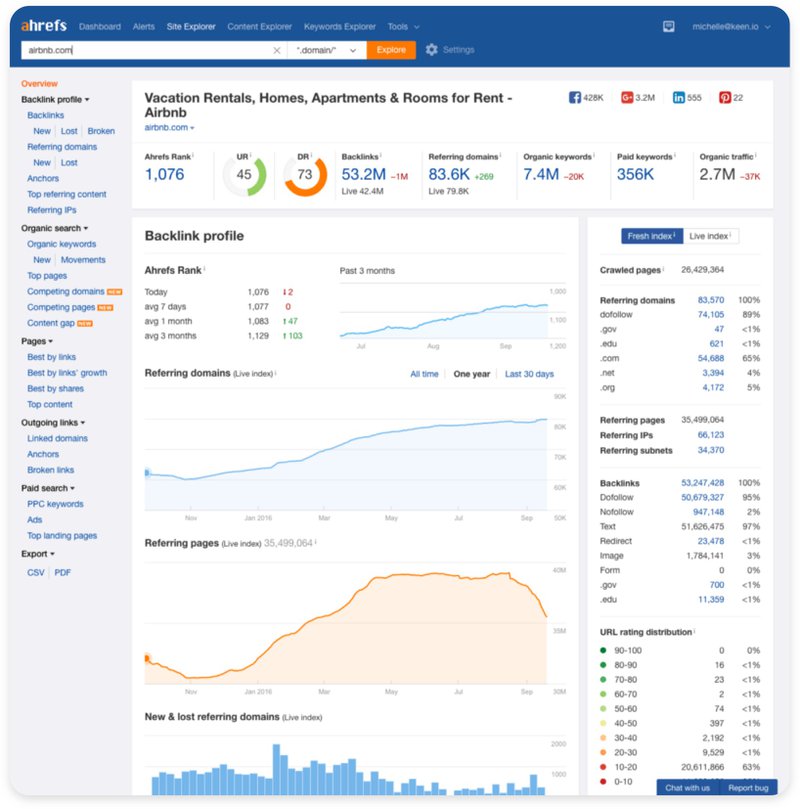Select One year range for referring domains
Screen dimensions: 800x809
[471, 374]
